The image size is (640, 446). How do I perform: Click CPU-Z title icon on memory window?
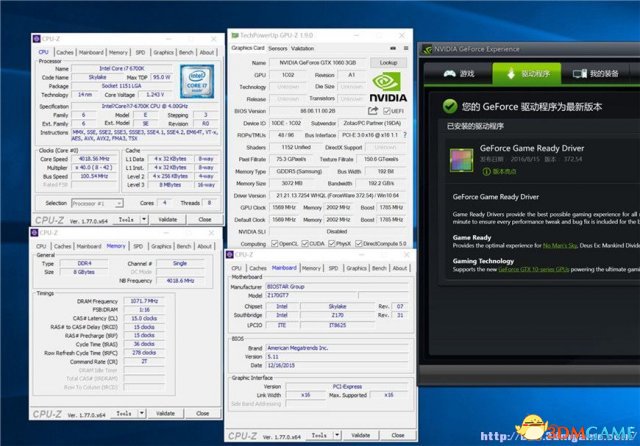34,233
